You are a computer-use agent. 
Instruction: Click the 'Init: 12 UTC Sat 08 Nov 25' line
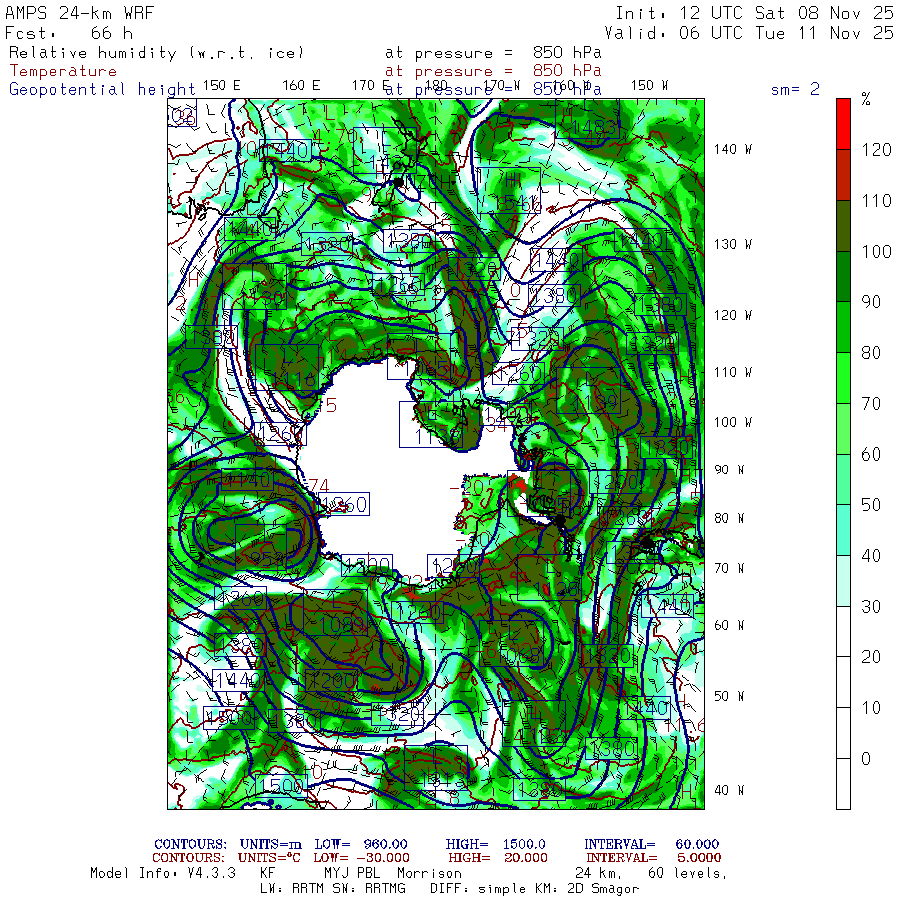(755, 13)
